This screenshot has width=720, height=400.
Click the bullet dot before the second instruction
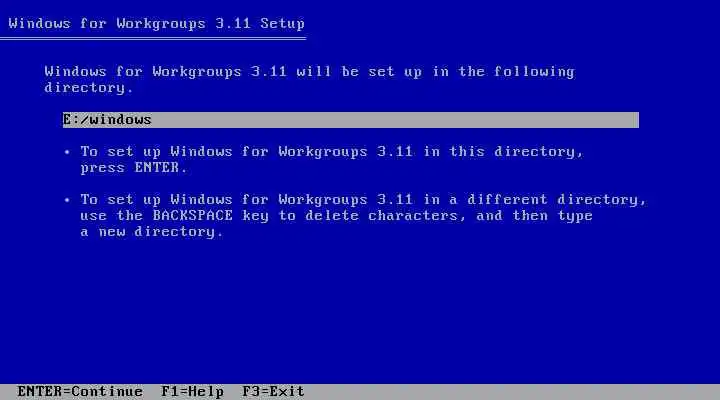tap(67, 200)
